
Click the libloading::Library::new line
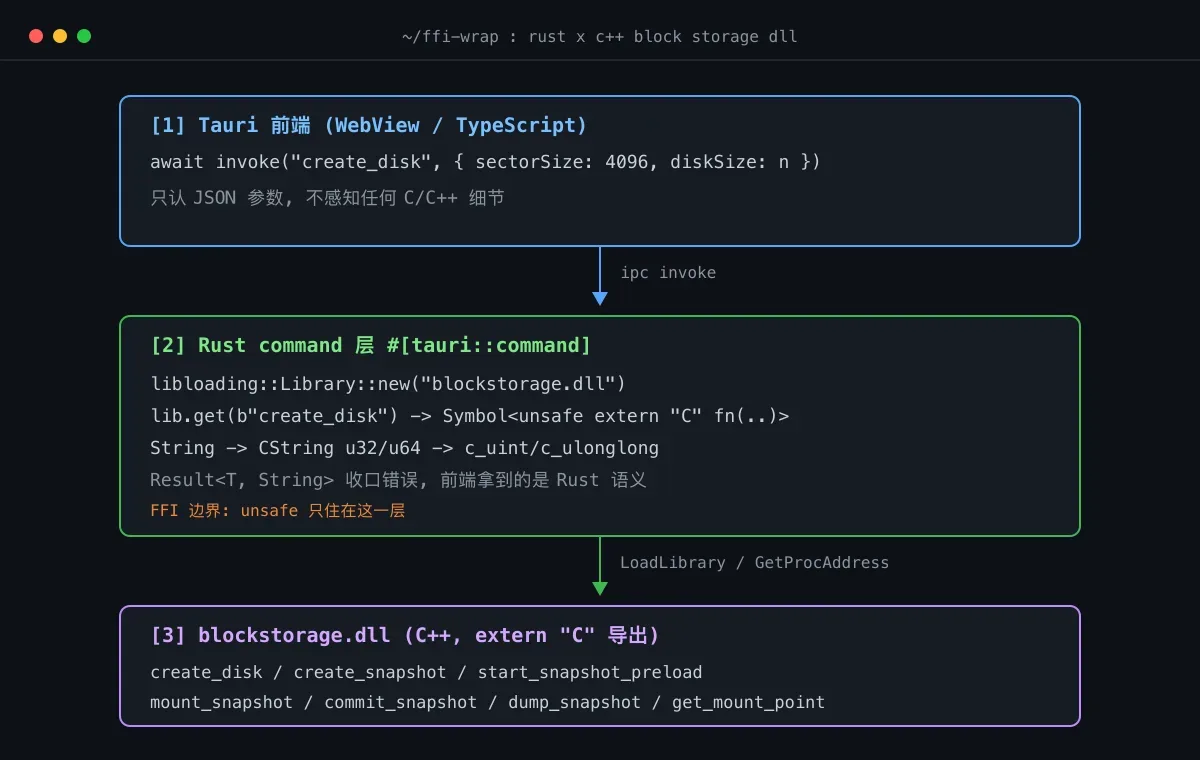pos(388,383)
